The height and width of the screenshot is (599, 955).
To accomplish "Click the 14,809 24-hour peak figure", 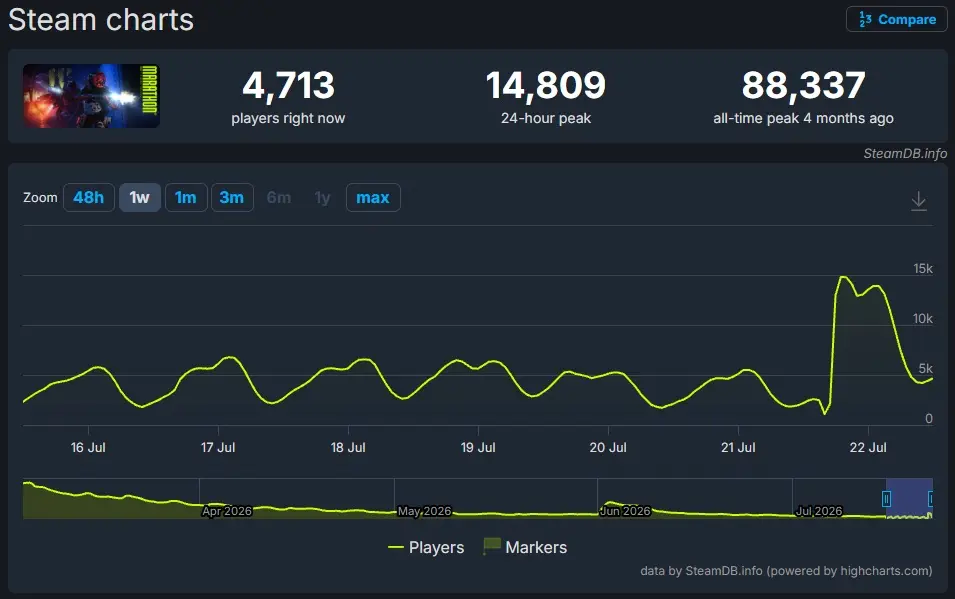I will coord(546,85).
